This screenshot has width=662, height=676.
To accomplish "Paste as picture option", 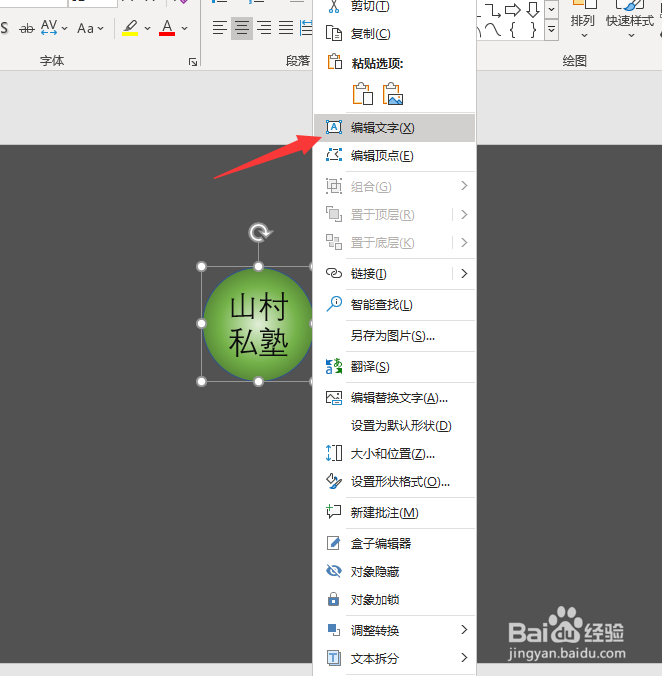I will tap(393, 94).
